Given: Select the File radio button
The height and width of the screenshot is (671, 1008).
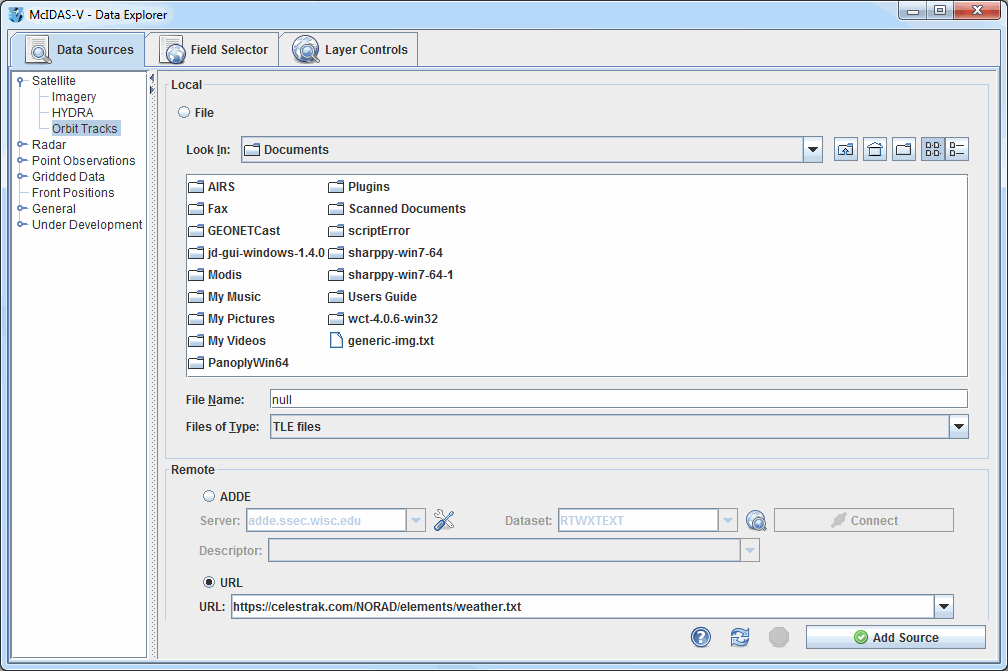Looking at the screenshot, I should click(x=184, y=113).
